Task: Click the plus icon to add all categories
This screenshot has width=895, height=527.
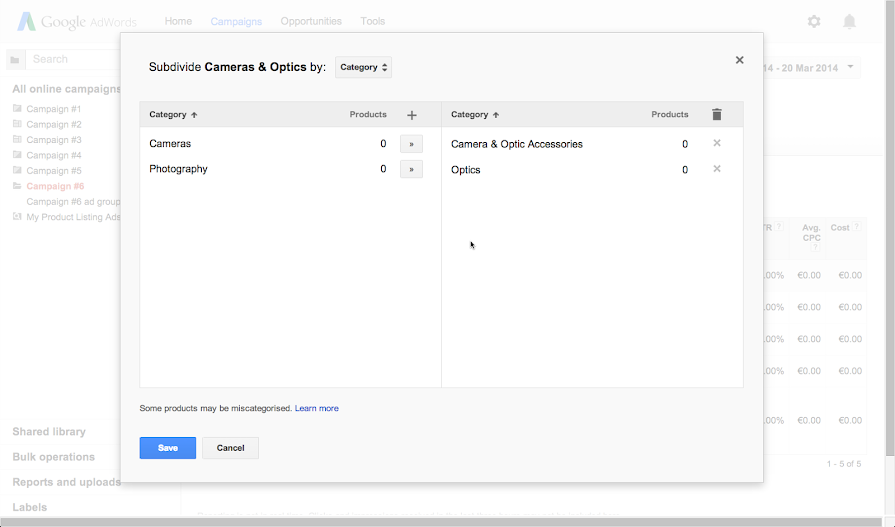Action: coord(412,115)
